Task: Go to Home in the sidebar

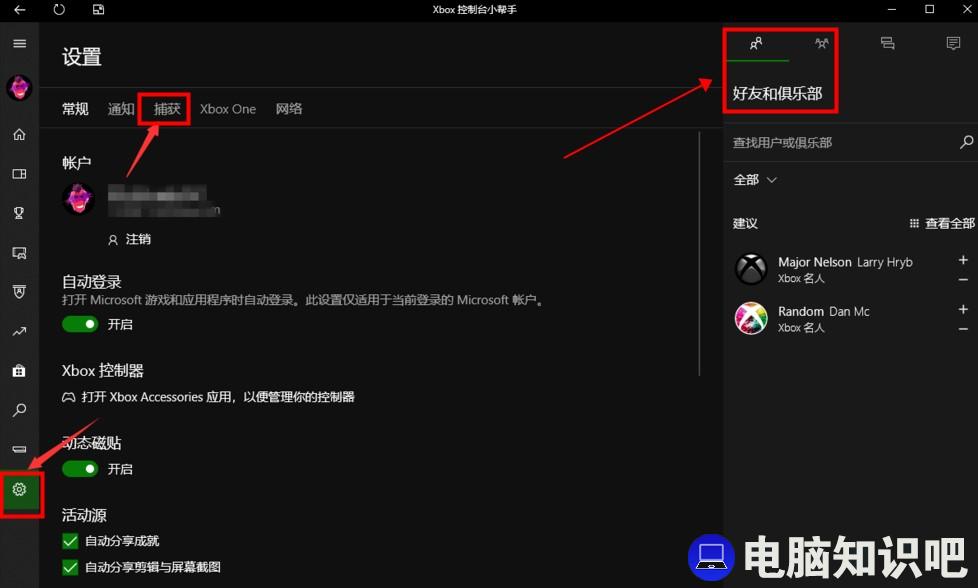Action: (x=19, y=134)
